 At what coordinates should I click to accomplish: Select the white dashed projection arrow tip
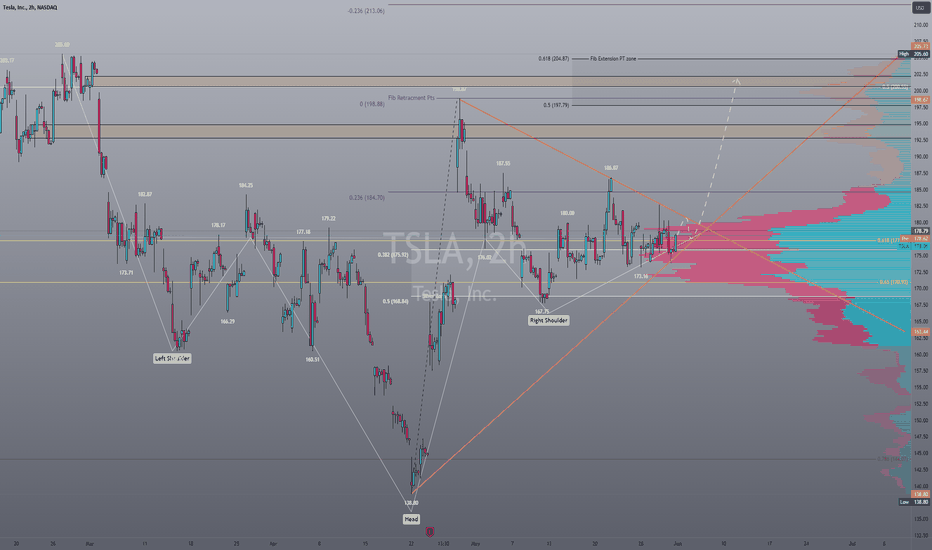coord(736,80)
